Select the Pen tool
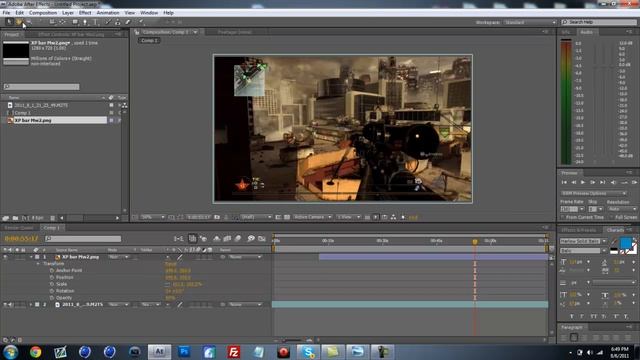 (x=85, y=22)
